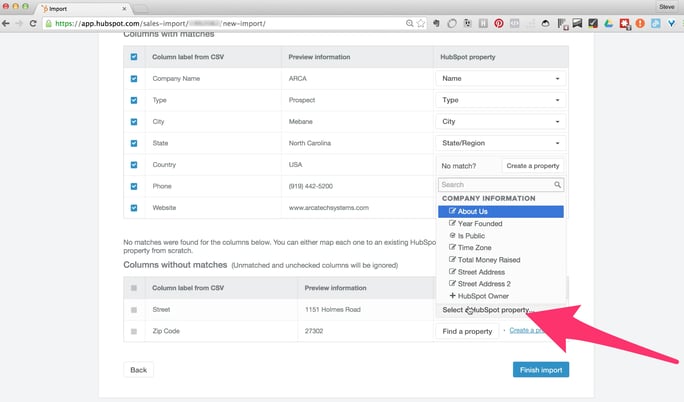
Task: Click the Steve profile button
Action: (x=667, y=7)
